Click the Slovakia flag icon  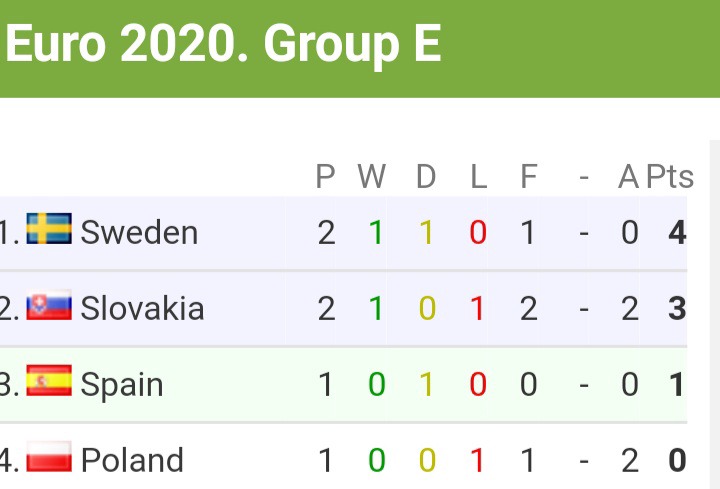48,305
